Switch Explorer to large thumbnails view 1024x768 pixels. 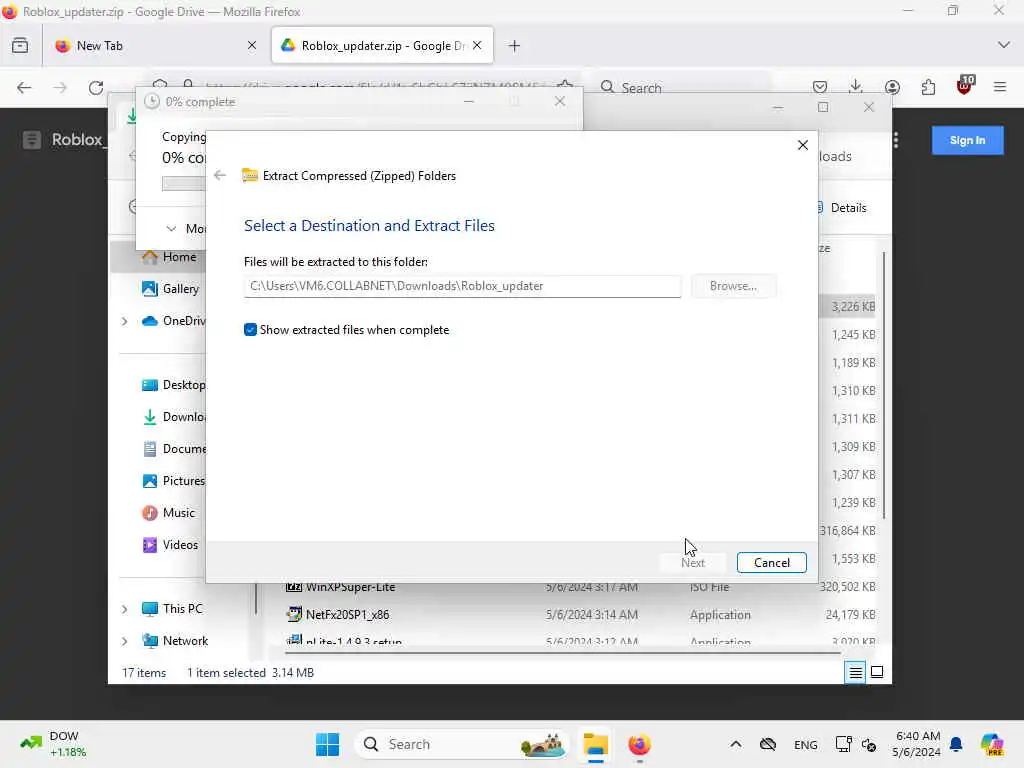click(x=877, y=672)
